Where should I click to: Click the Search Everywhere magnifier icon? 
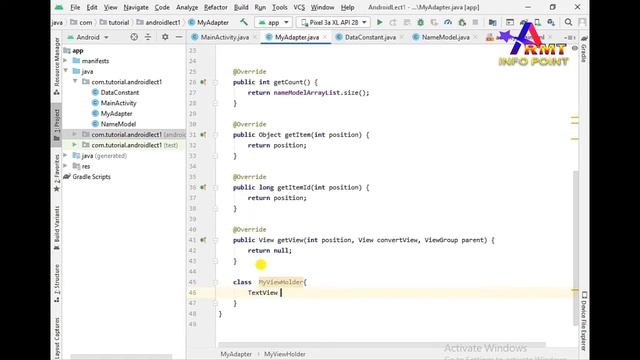[x=568, y=22]
